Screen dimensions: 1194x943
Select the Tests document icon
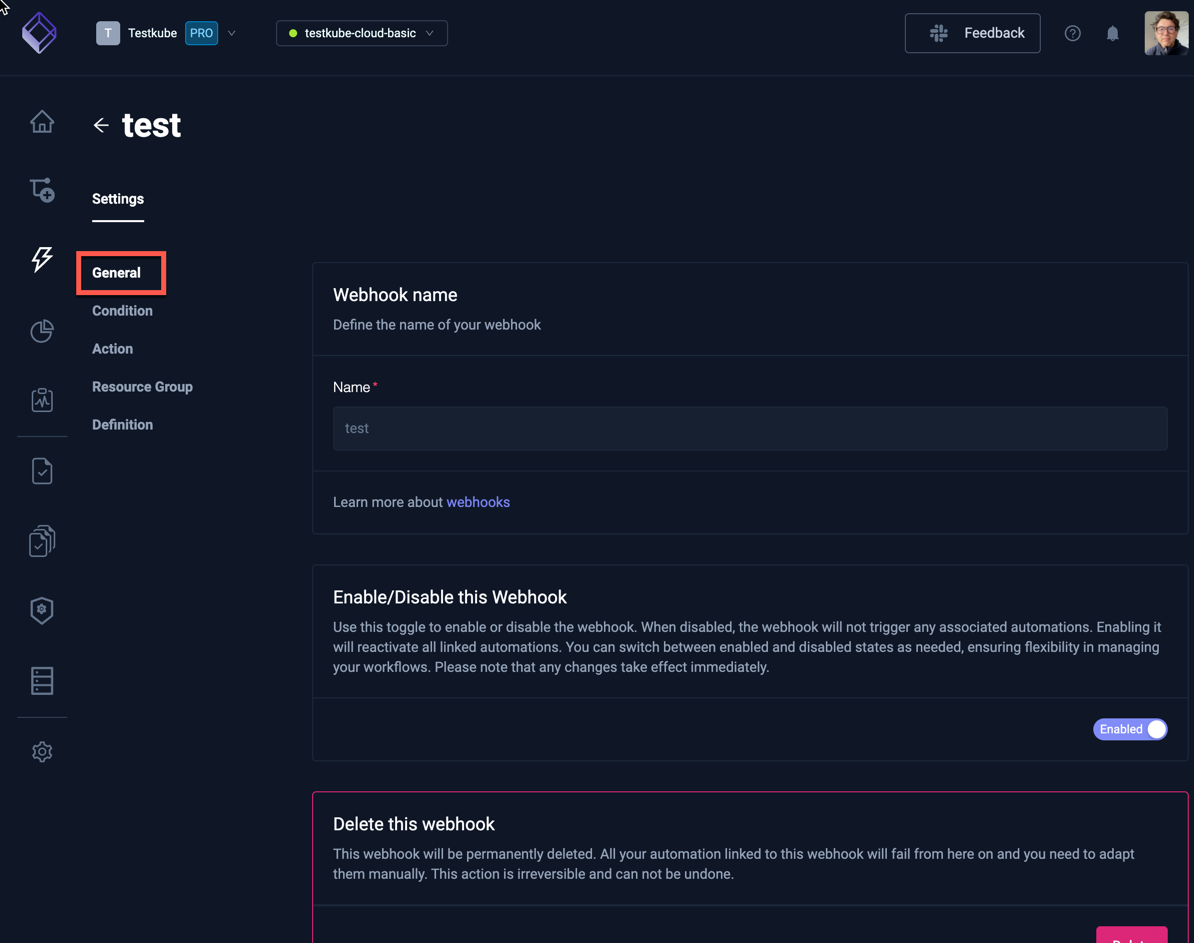[x=42, y=470]
